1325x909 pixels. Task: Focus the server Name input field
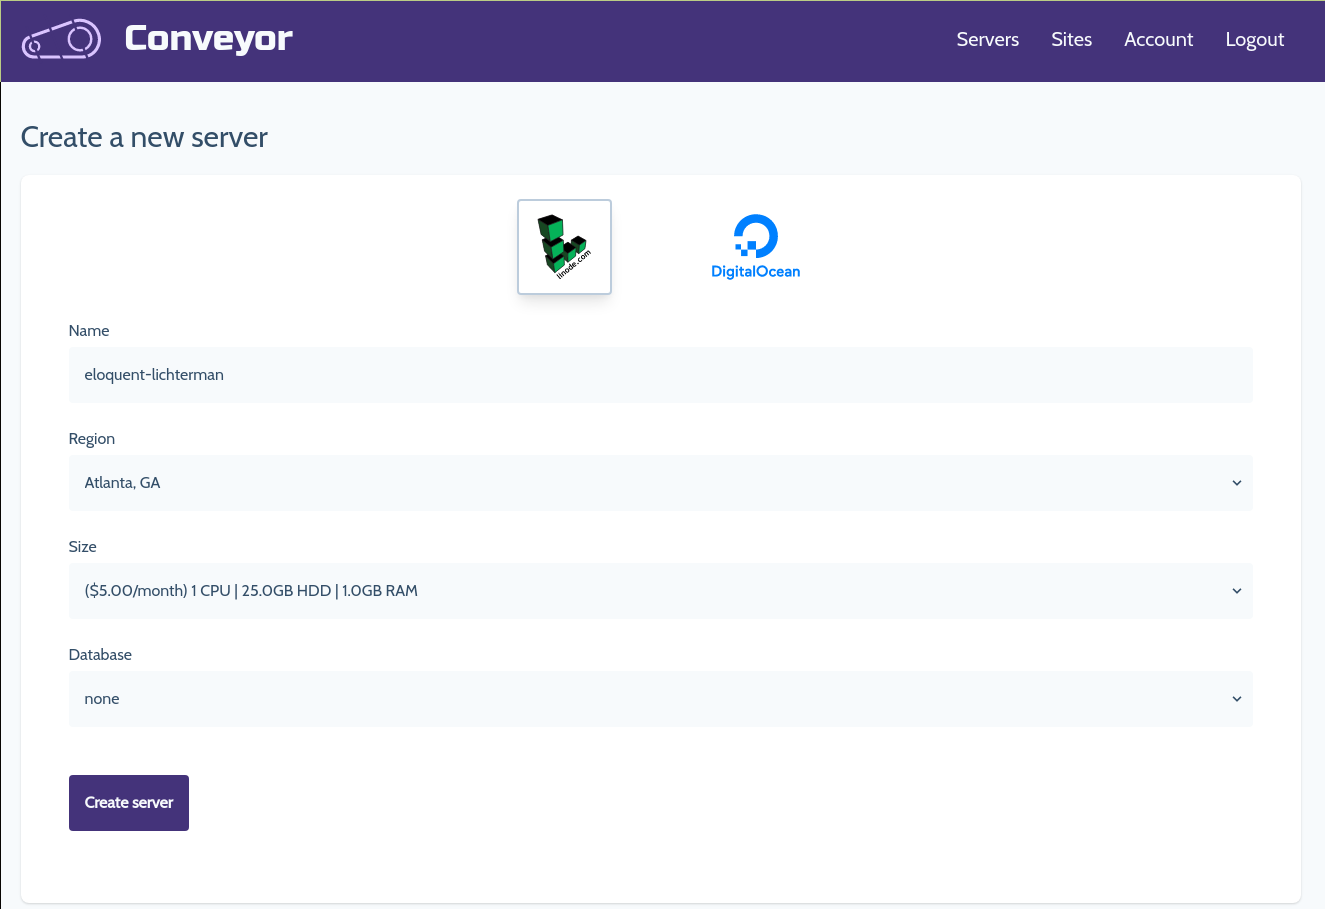[x=660, y=375]
